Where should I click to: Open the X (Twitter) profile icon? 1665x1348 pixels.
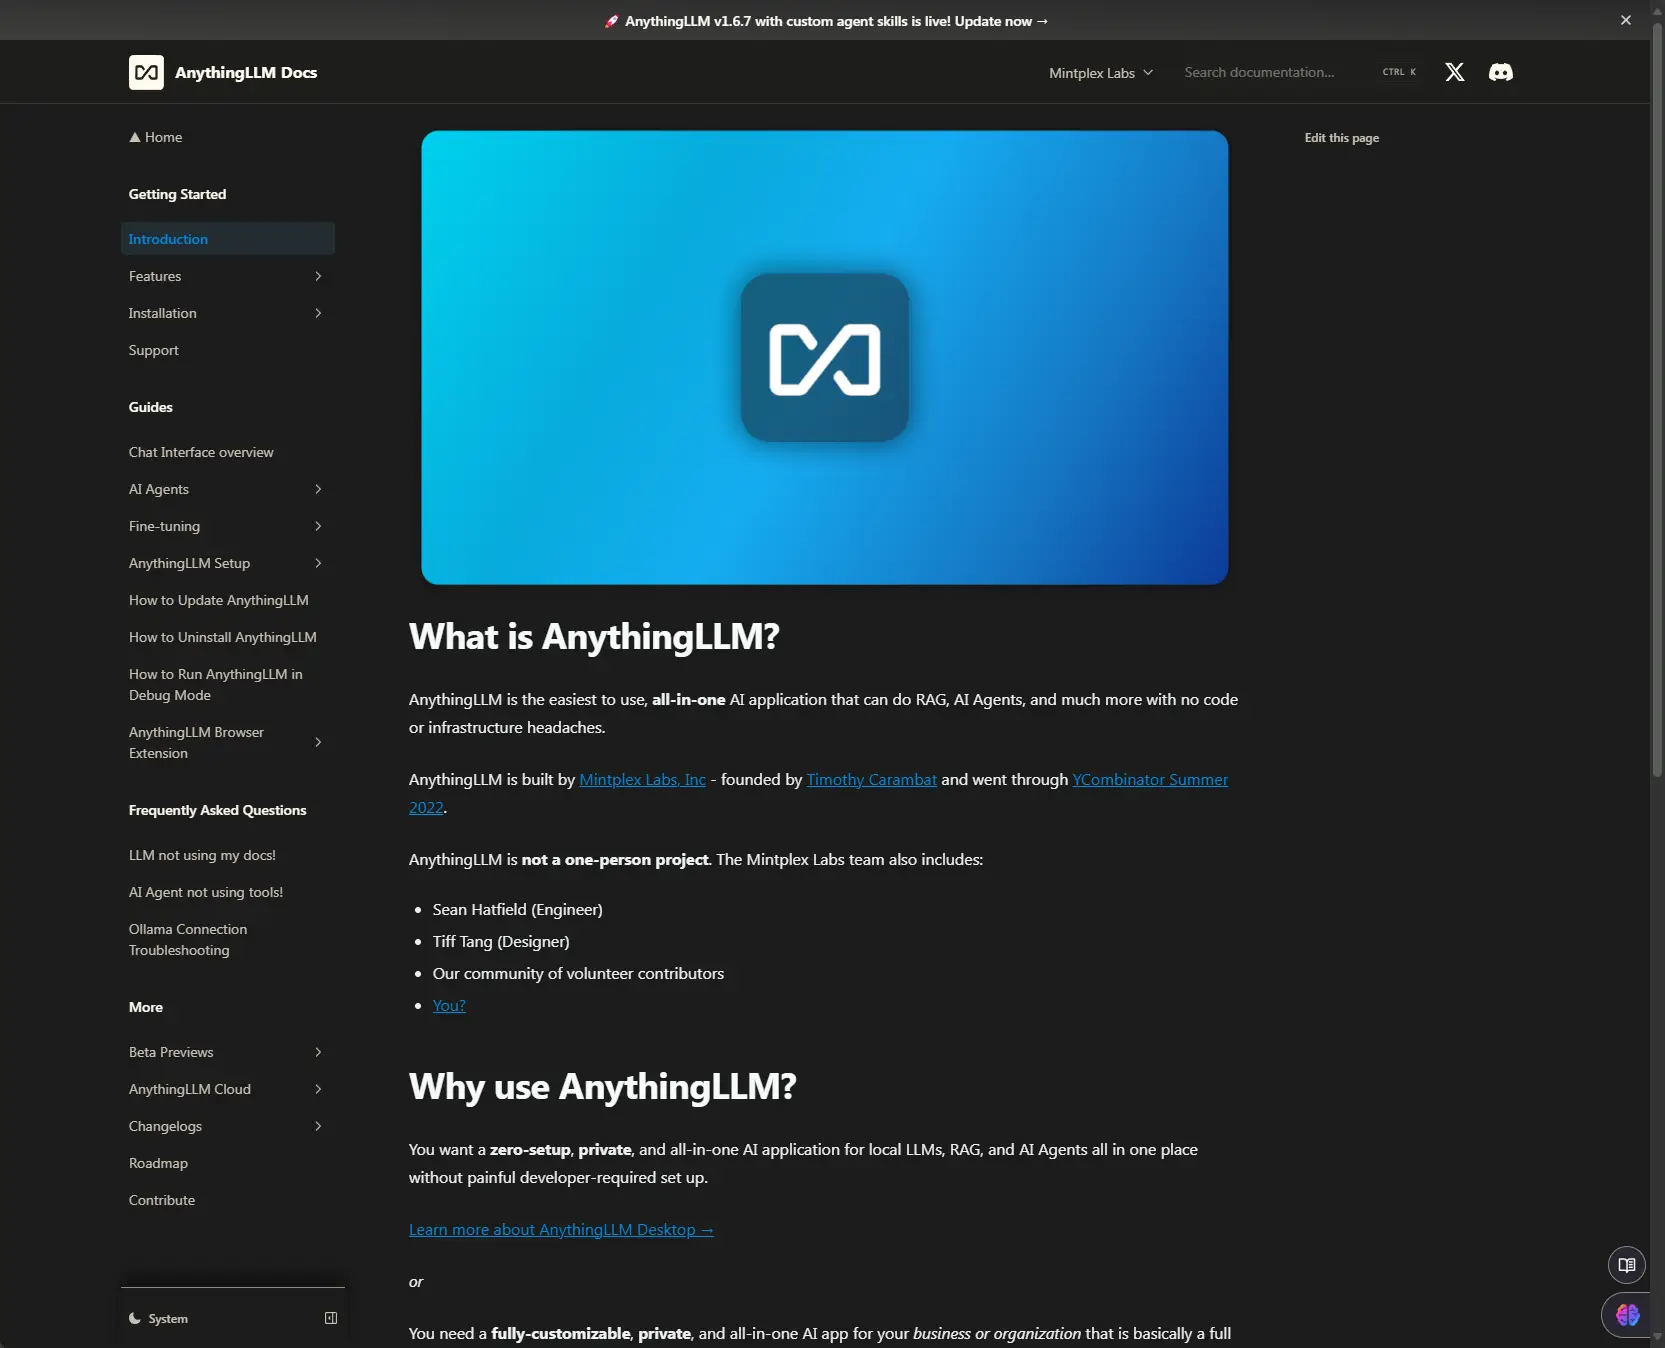1455,72
